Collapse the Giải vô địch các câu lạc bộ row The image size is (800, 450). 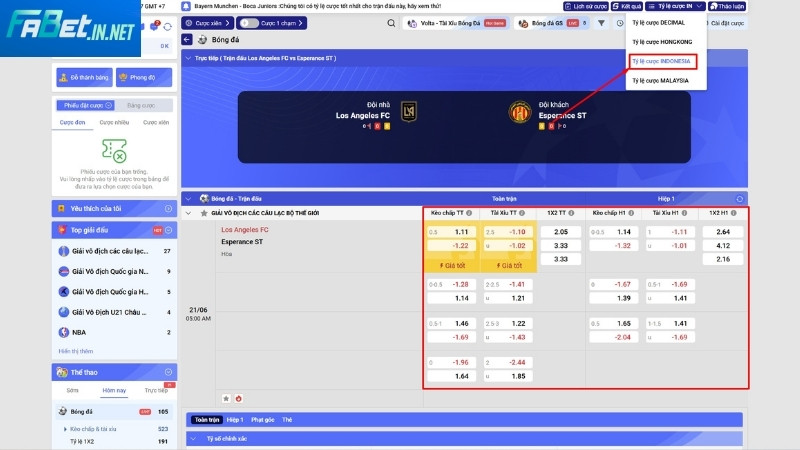tap(188, 213)
